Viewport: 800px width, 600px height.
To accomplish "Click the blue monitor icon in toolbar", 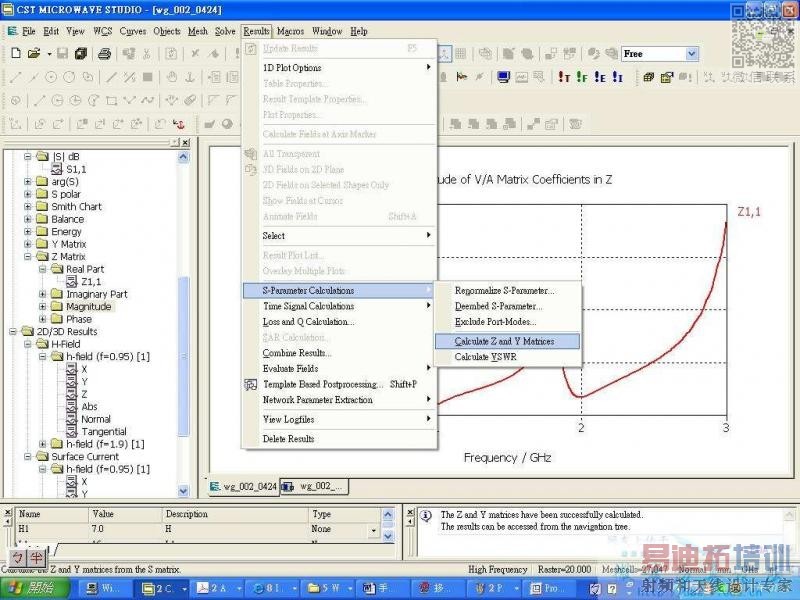I will (503, 77).
